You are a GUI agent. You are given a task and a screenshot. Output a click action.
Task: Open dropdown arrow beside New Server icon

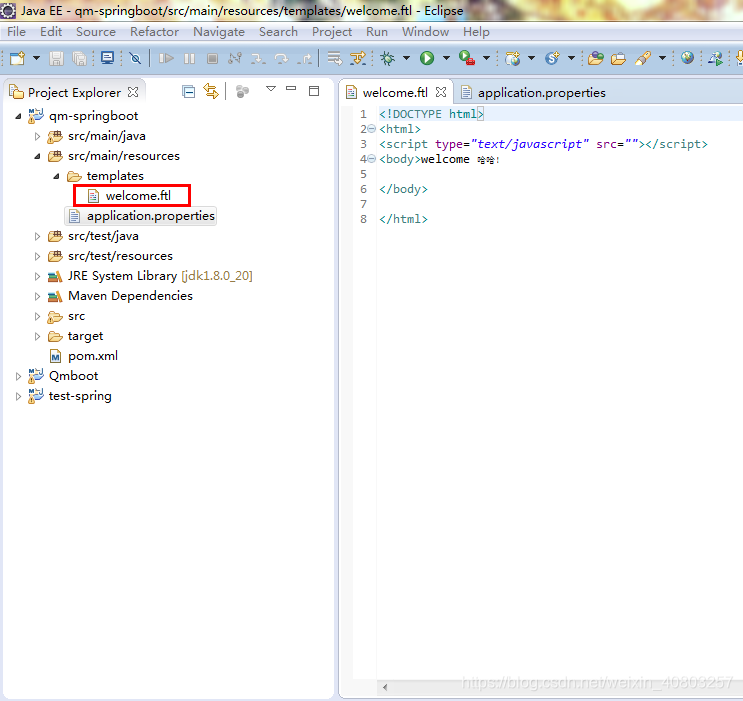click(532, 58)
